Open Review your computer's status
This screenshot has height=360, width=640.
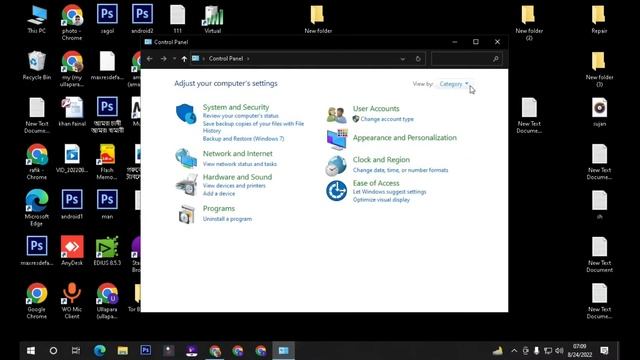(x=240, y=116)
